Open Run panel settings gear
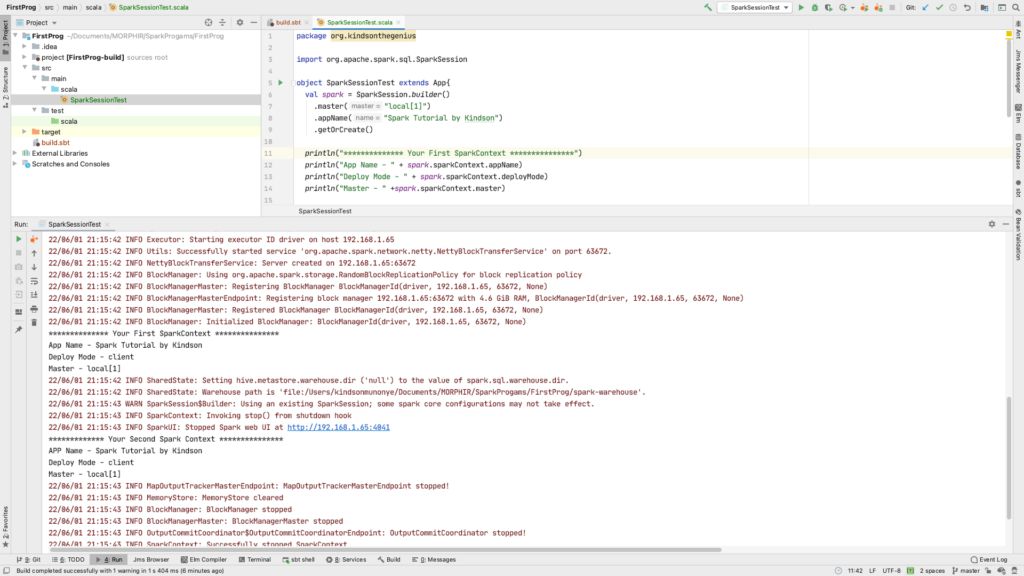Screen dimensions: 1024x576 (x=991, y=224)
